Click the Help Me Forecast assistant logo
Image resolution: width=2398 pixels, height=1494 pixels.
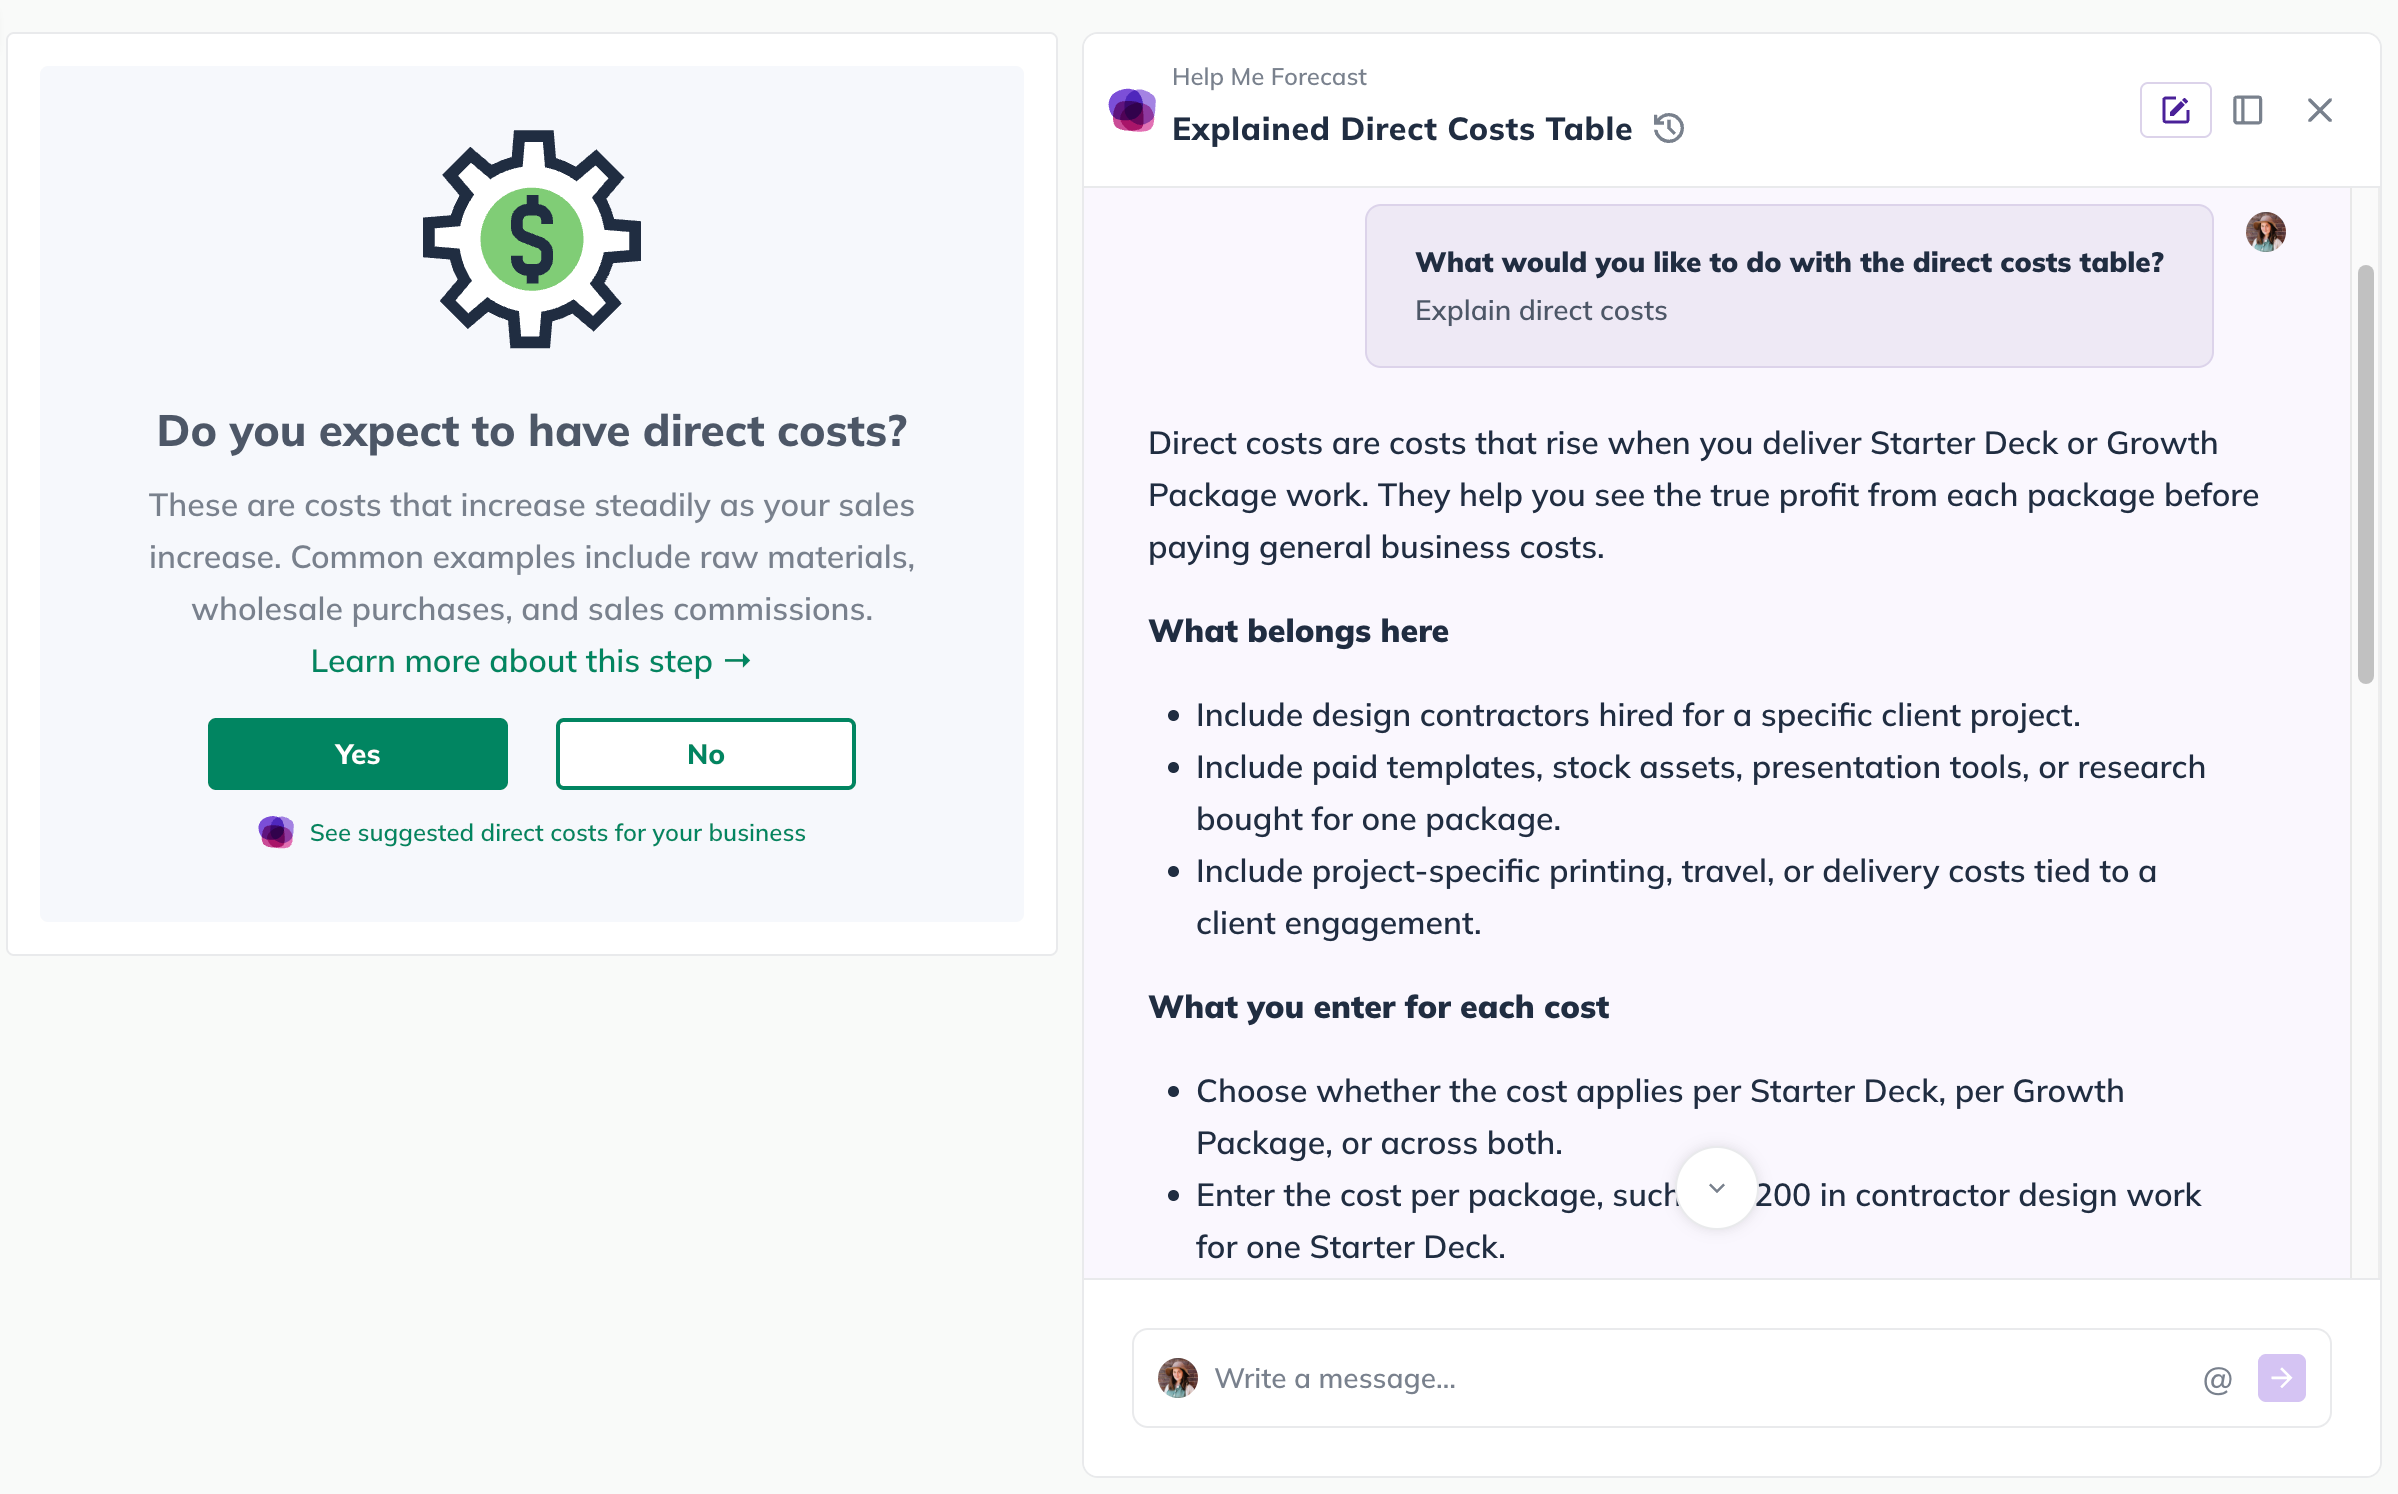(1132, 110)
